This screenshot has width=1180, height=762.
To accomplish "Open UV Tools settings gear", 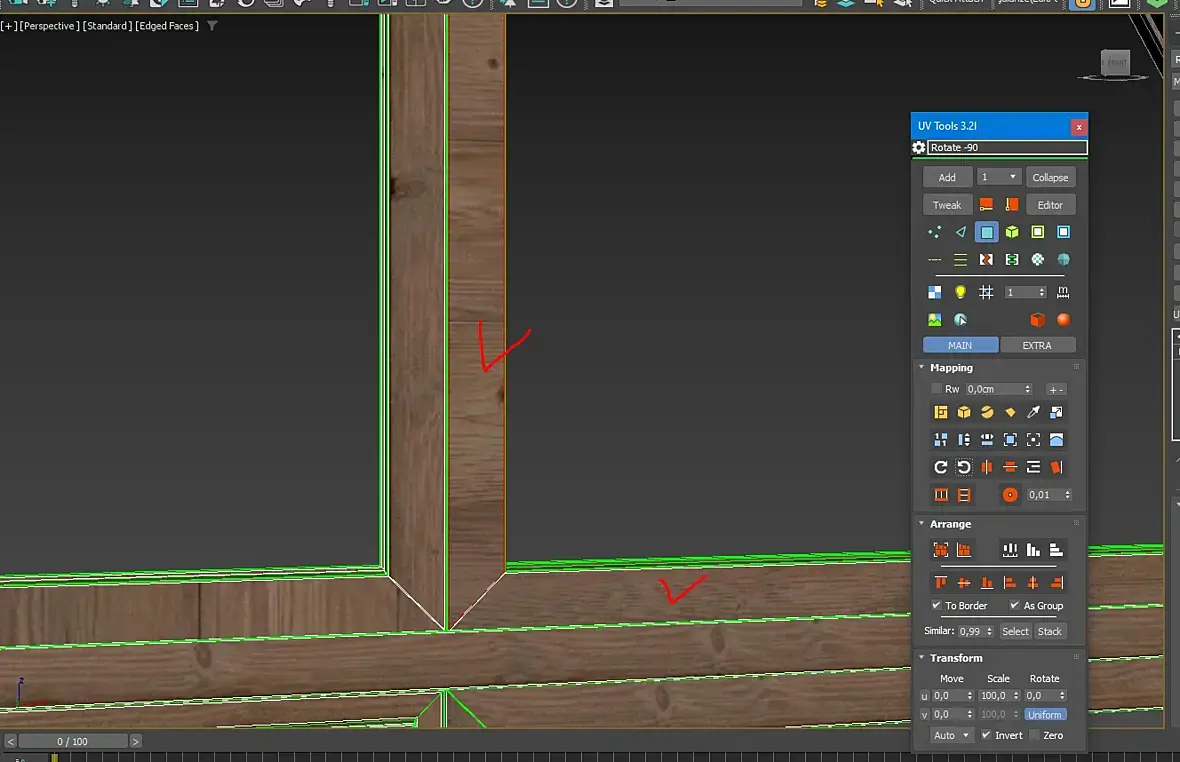I will click(x=918, y=147).
